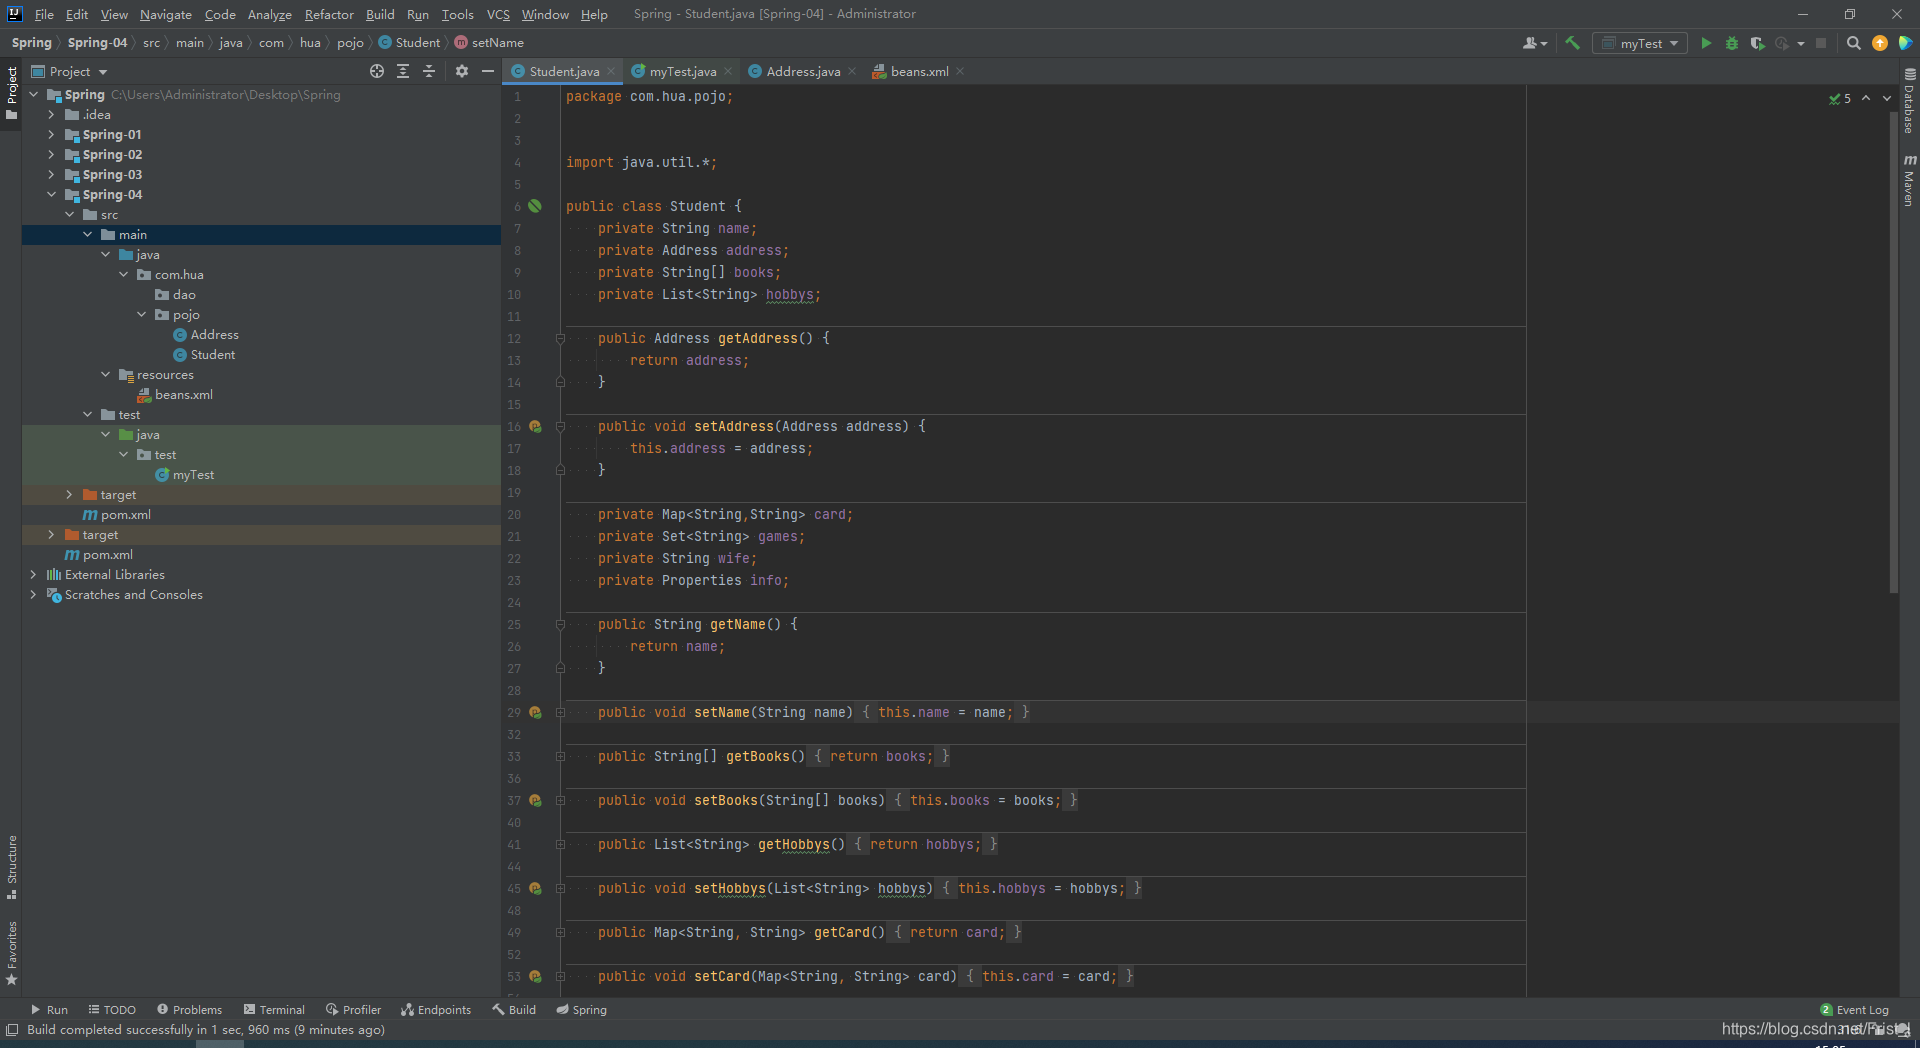Open Search Everywhere magnifier icon
Viewport: 1920px width, 1048px height.
click(1853, 43)
